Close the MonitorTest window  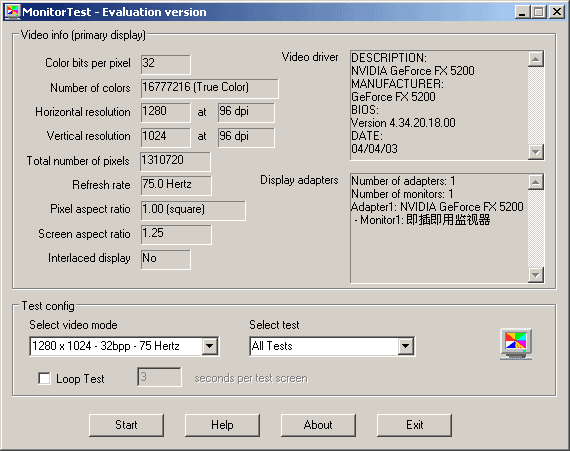557,12
